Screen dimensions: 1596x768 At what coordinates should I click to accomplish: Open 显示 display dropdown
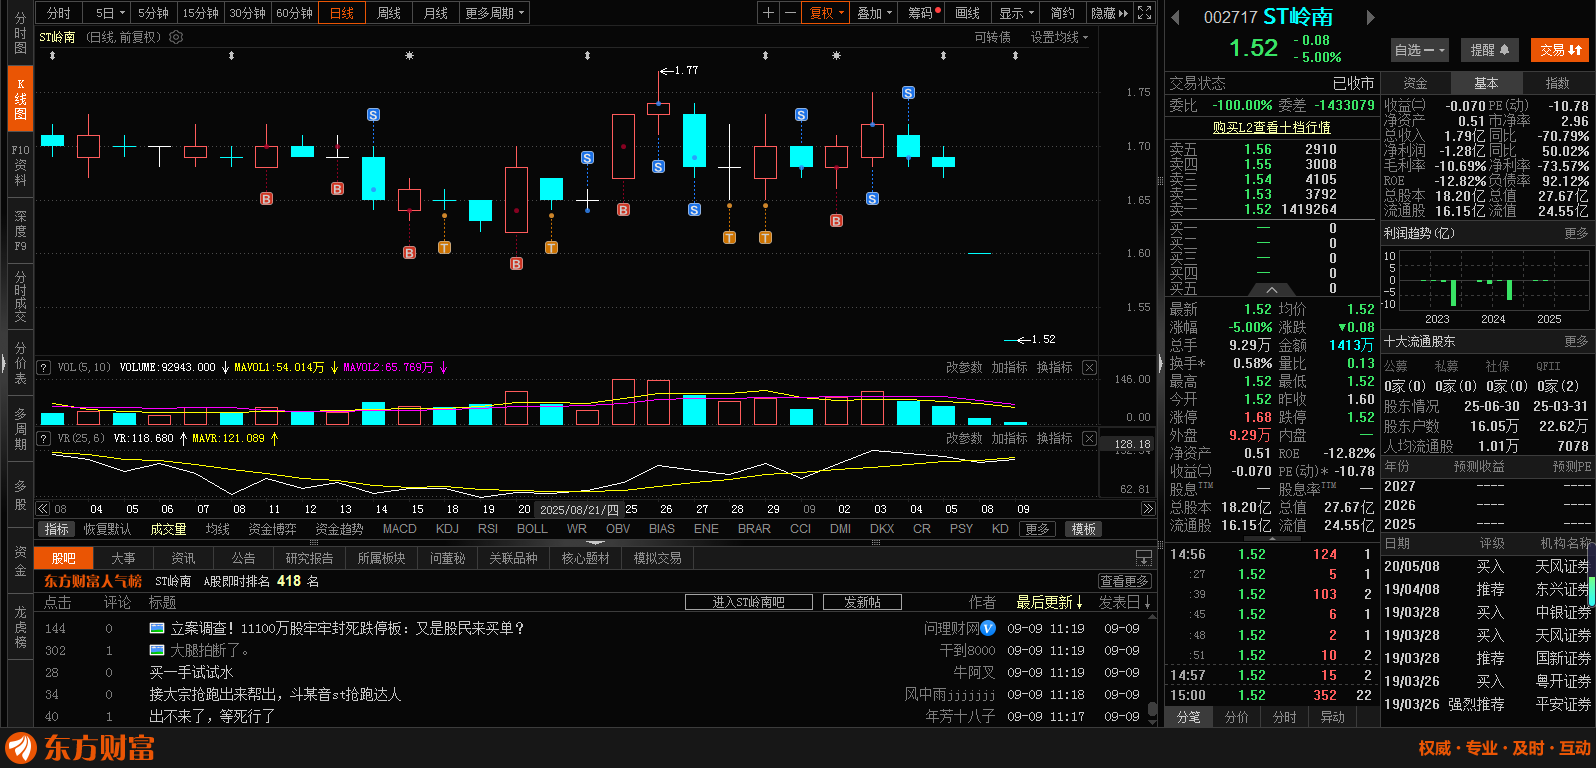[1017, 13]
